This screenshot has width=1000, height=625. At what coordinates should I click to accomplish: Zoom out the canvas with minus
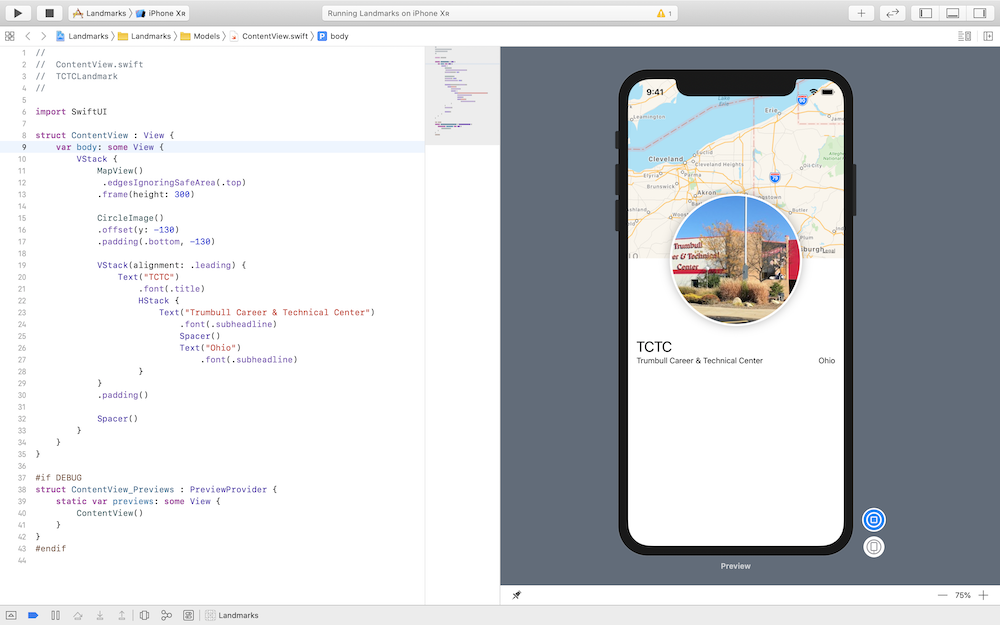942,595
